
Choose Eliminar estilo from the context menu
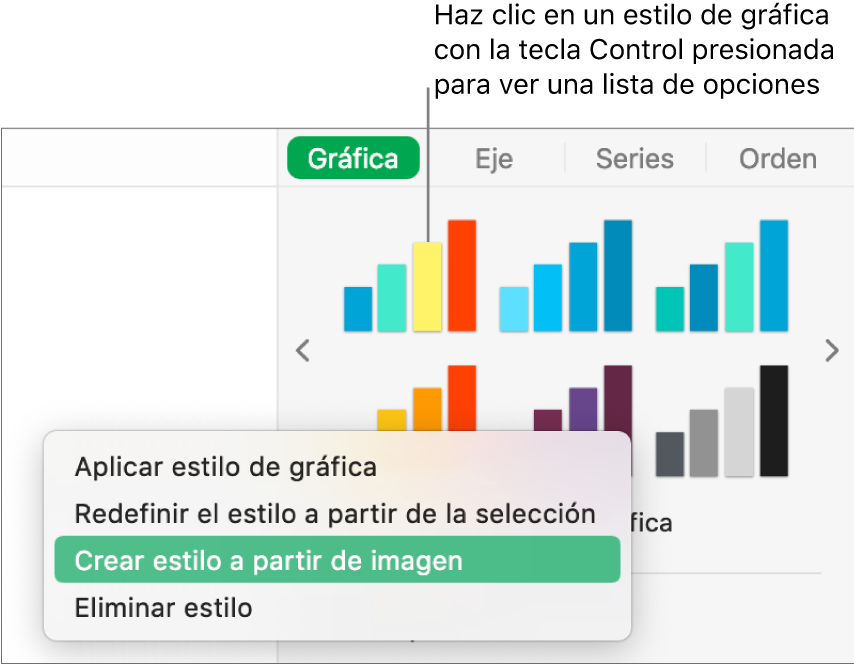[164, 607]
